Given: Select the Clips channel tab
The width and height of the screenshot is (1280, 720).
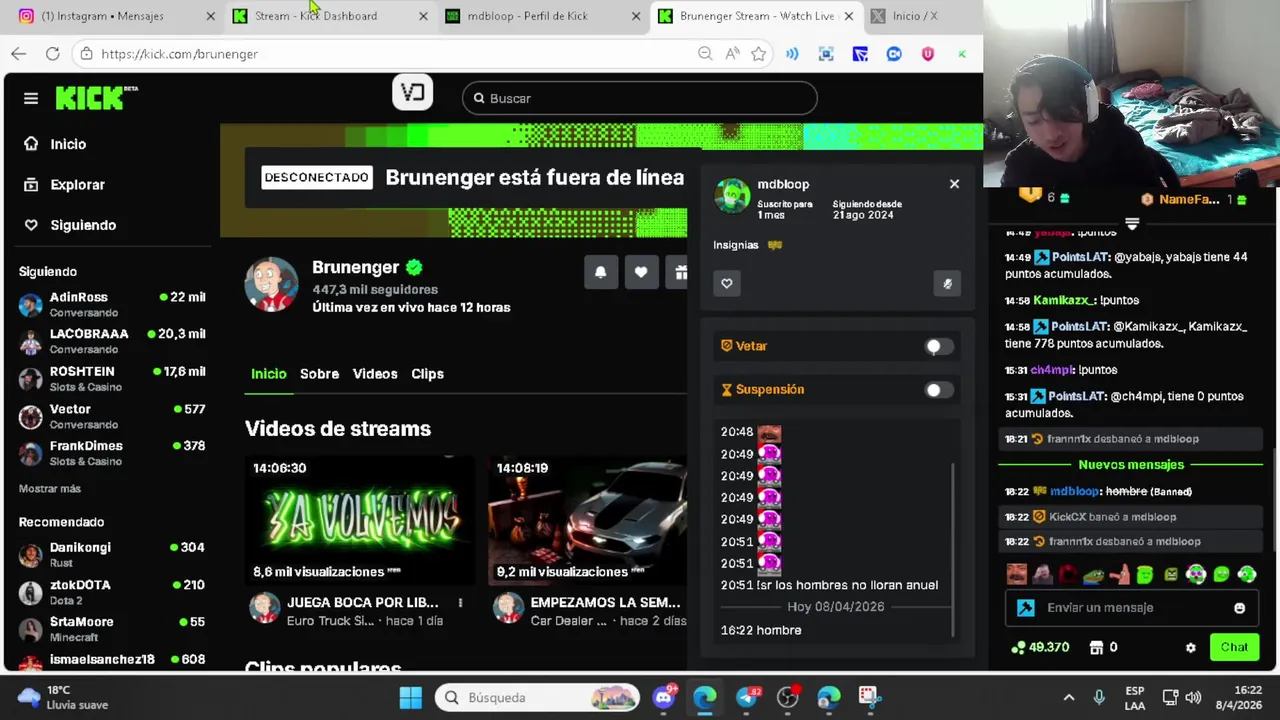Looking at the screenshot, I should [x=427, y=374].
